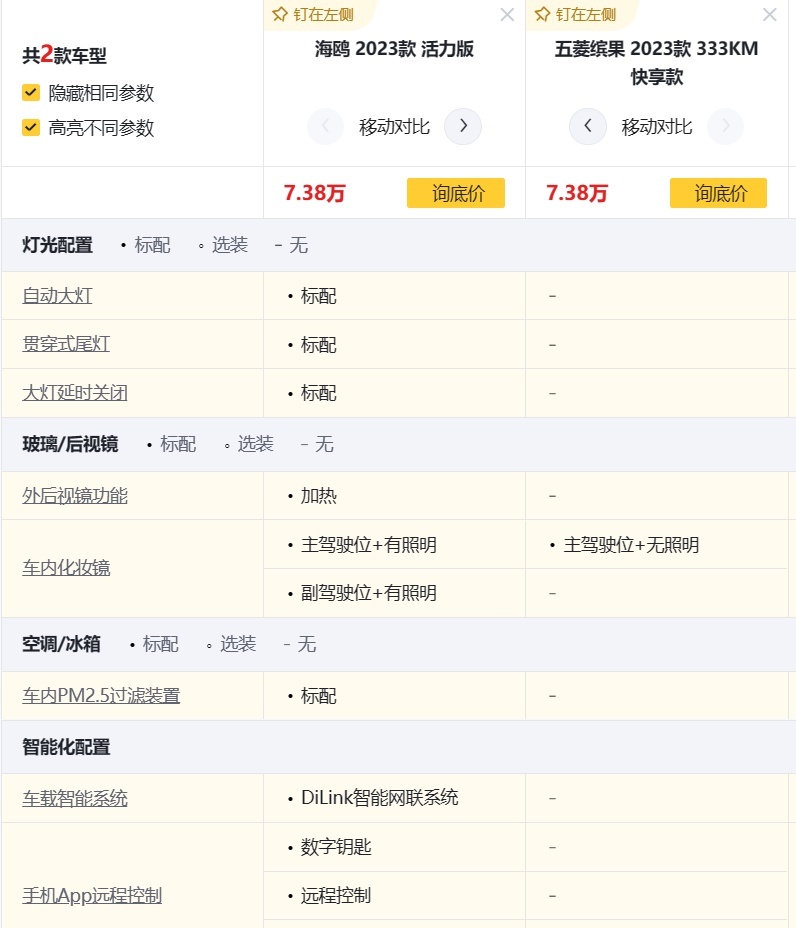
Task: Open 贯穿式尾灯 parameter link
Action: click(x=66, y=344)
